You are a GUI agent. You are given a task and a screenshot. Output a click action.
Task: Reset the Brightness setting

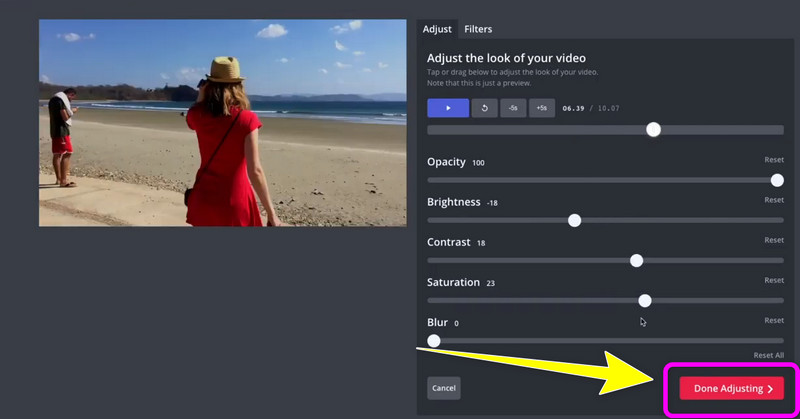tap(774, 200)
